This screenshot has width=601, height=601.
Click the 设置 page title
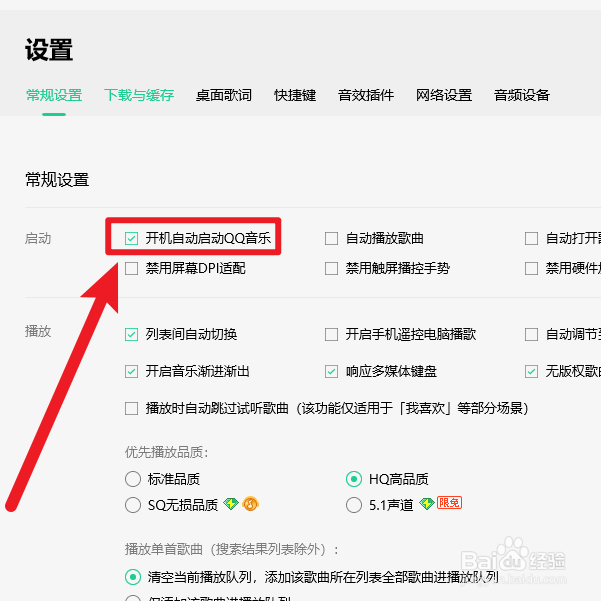[49, 50]
